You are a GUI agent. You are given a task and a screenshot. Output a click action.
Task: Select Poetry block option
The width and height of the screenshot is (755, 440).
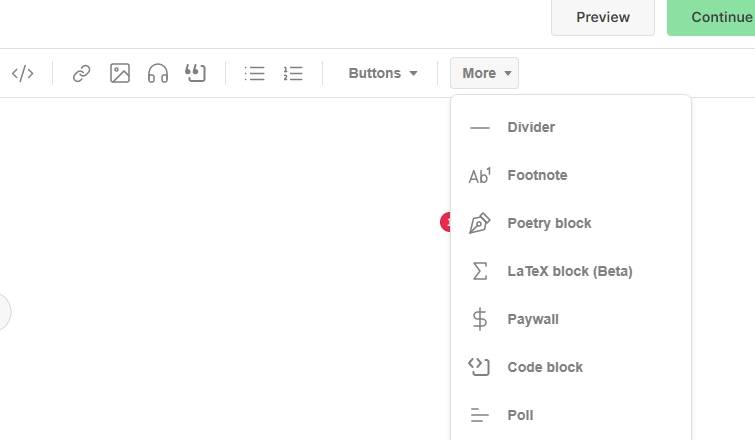548,223
